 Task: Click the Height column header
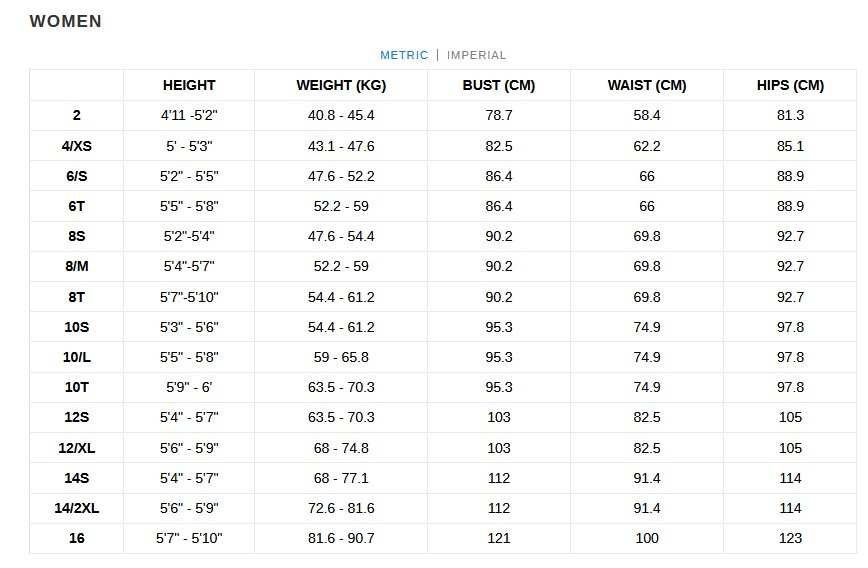(x=189, y=85)
